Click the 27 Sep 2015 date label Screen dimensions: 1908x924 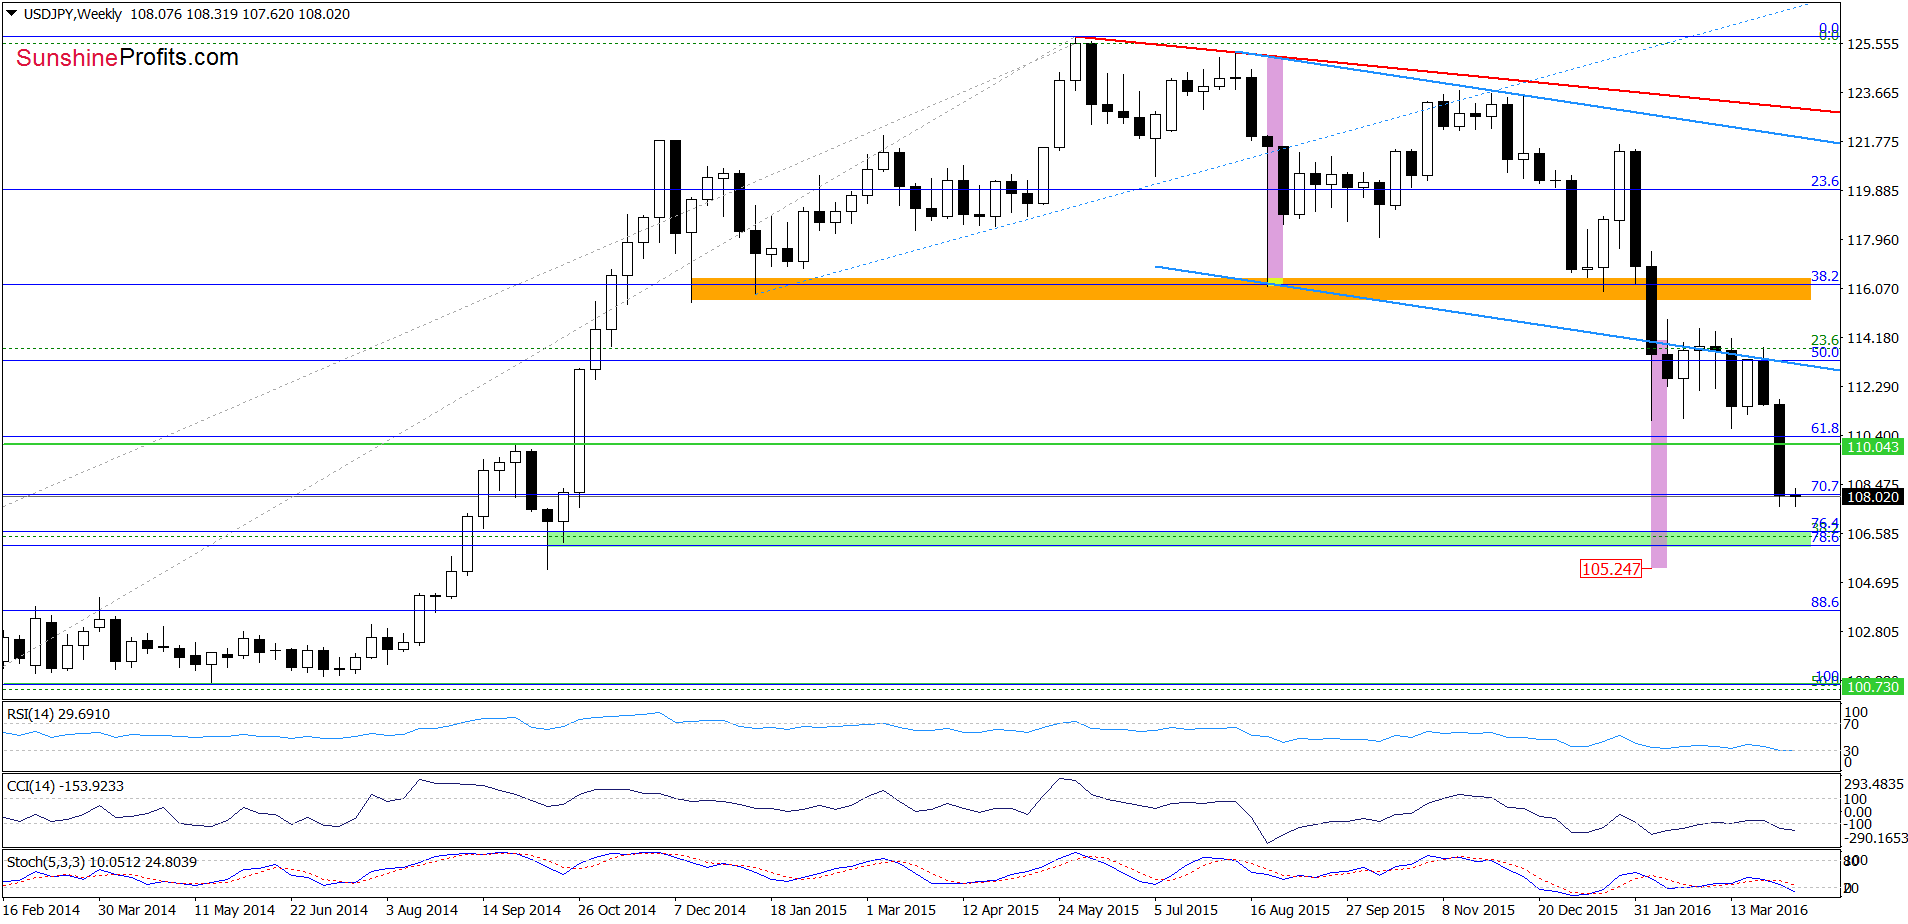point(1385,910)
